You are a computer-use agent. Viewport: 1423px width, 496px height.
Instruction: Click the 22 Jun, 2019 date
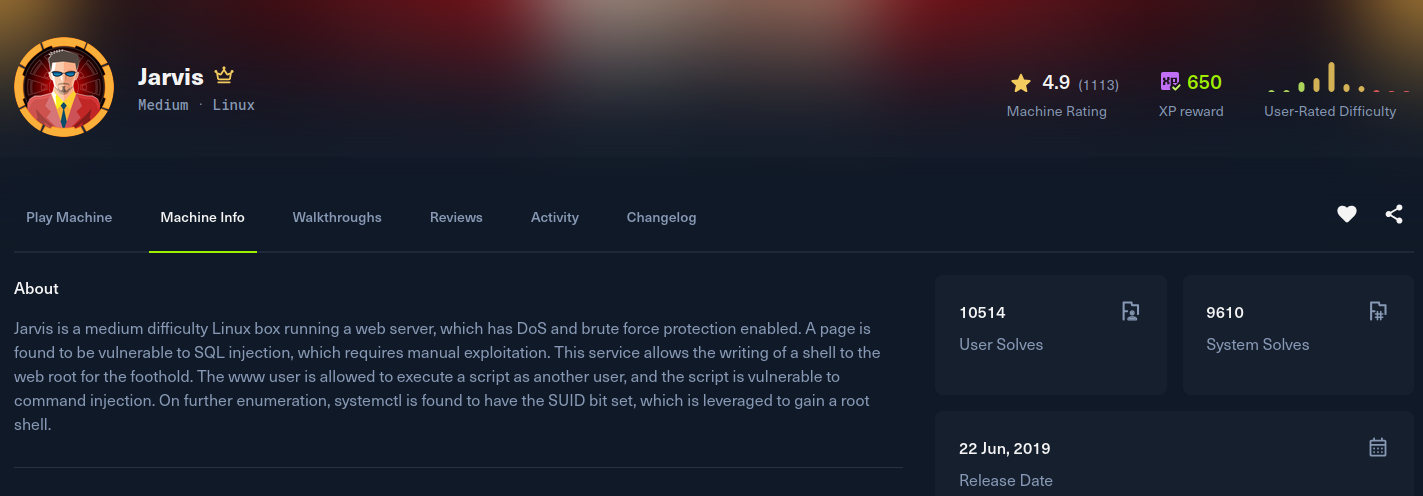point(1005,448)
